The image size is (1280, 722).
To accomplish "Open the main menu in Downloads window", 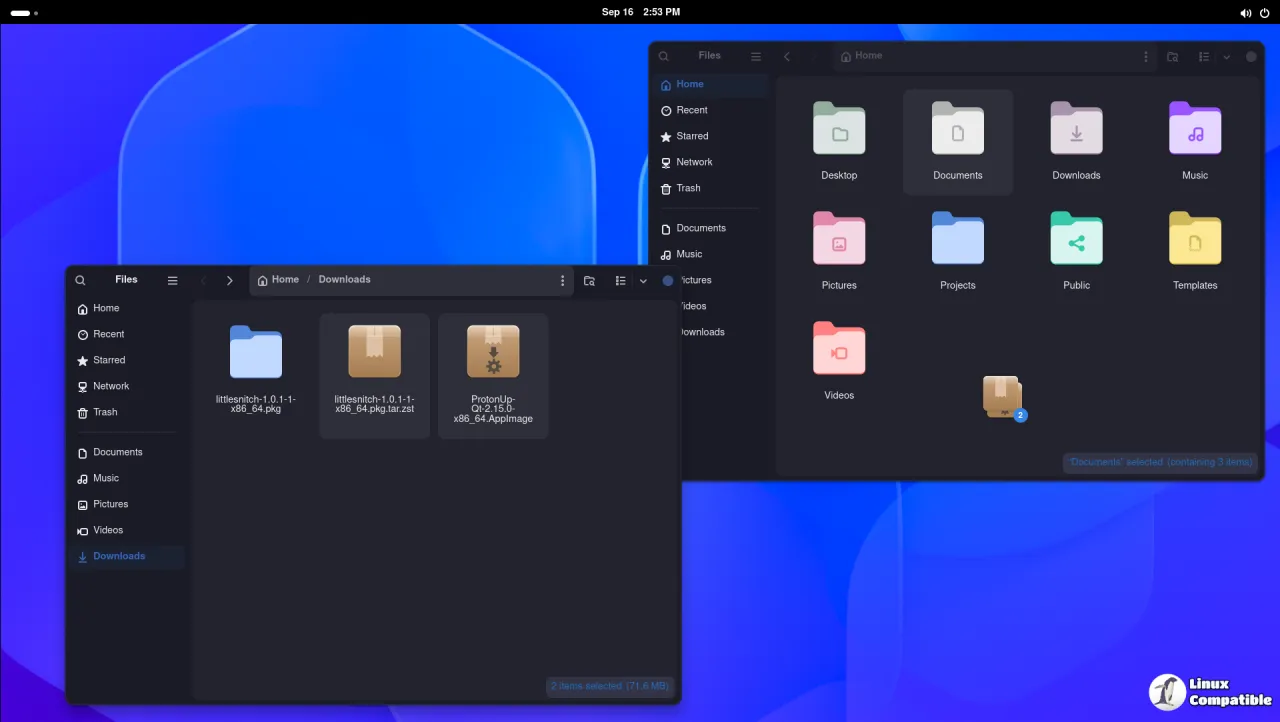I will click(172, 281).
